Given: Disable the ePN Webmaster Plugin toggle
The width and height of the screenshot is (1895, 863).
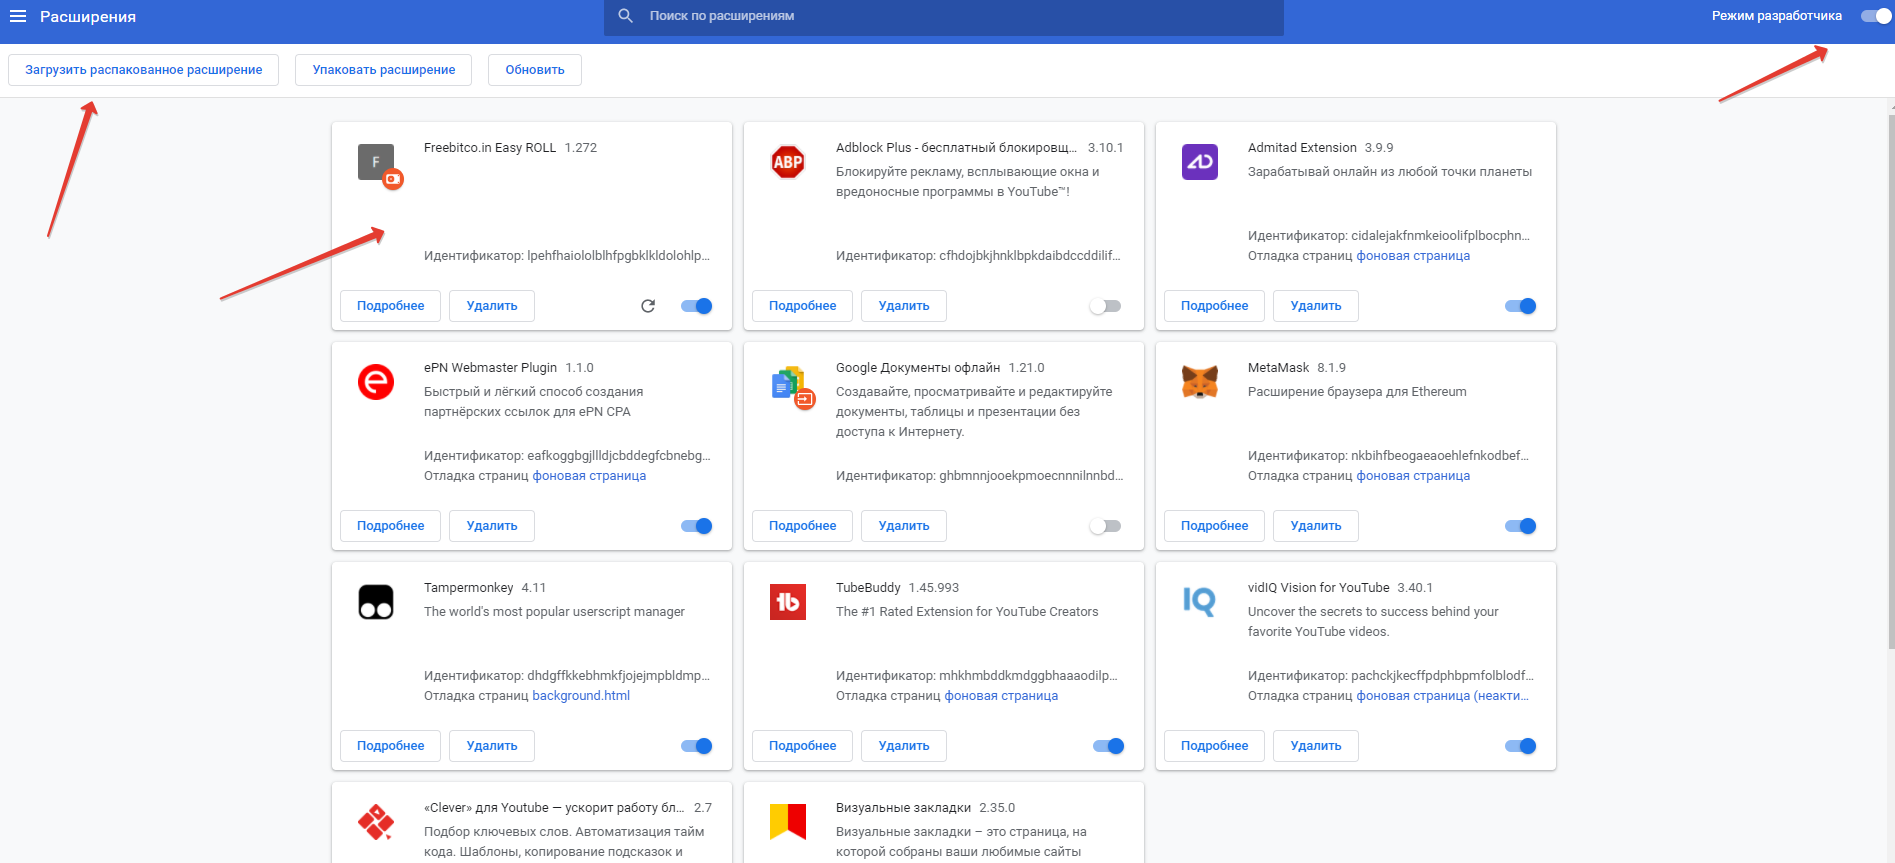Looking at the screenshot, I should pos(697,526).
